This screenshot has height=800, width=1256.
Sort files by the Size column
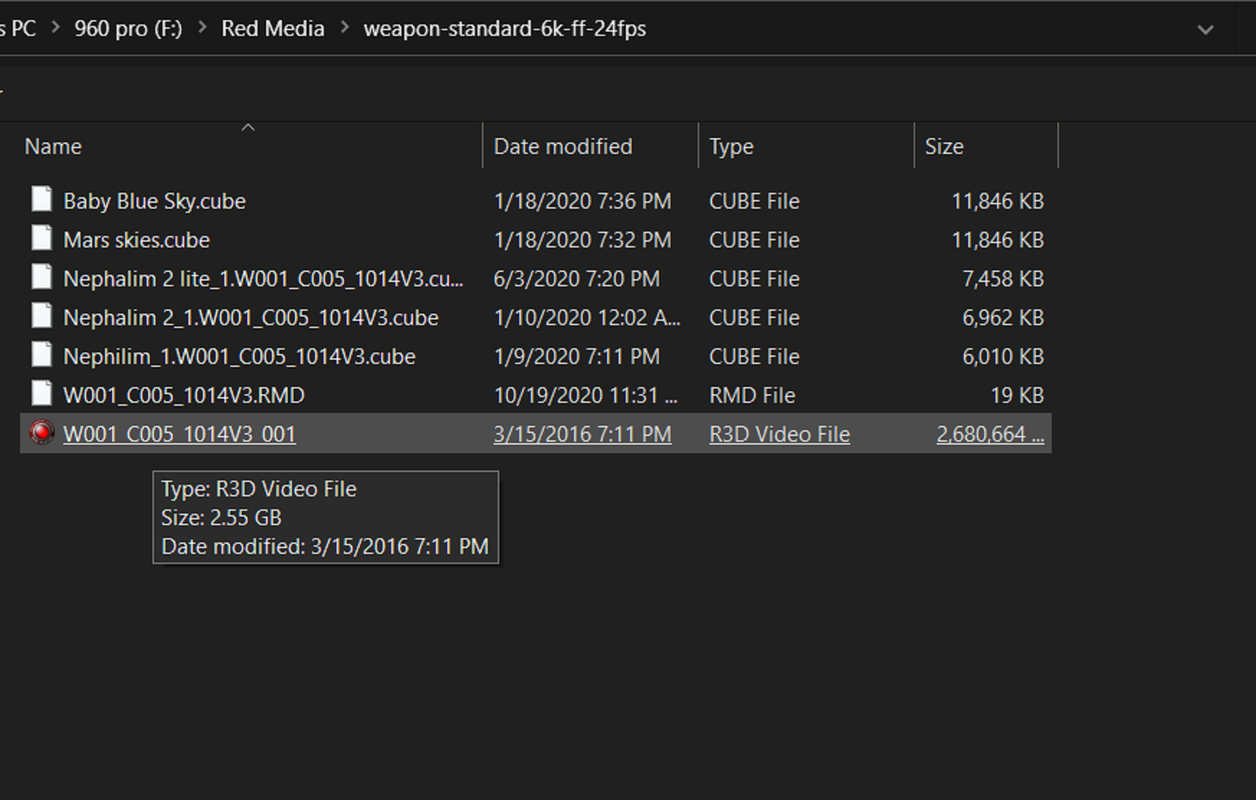point(944,146)
